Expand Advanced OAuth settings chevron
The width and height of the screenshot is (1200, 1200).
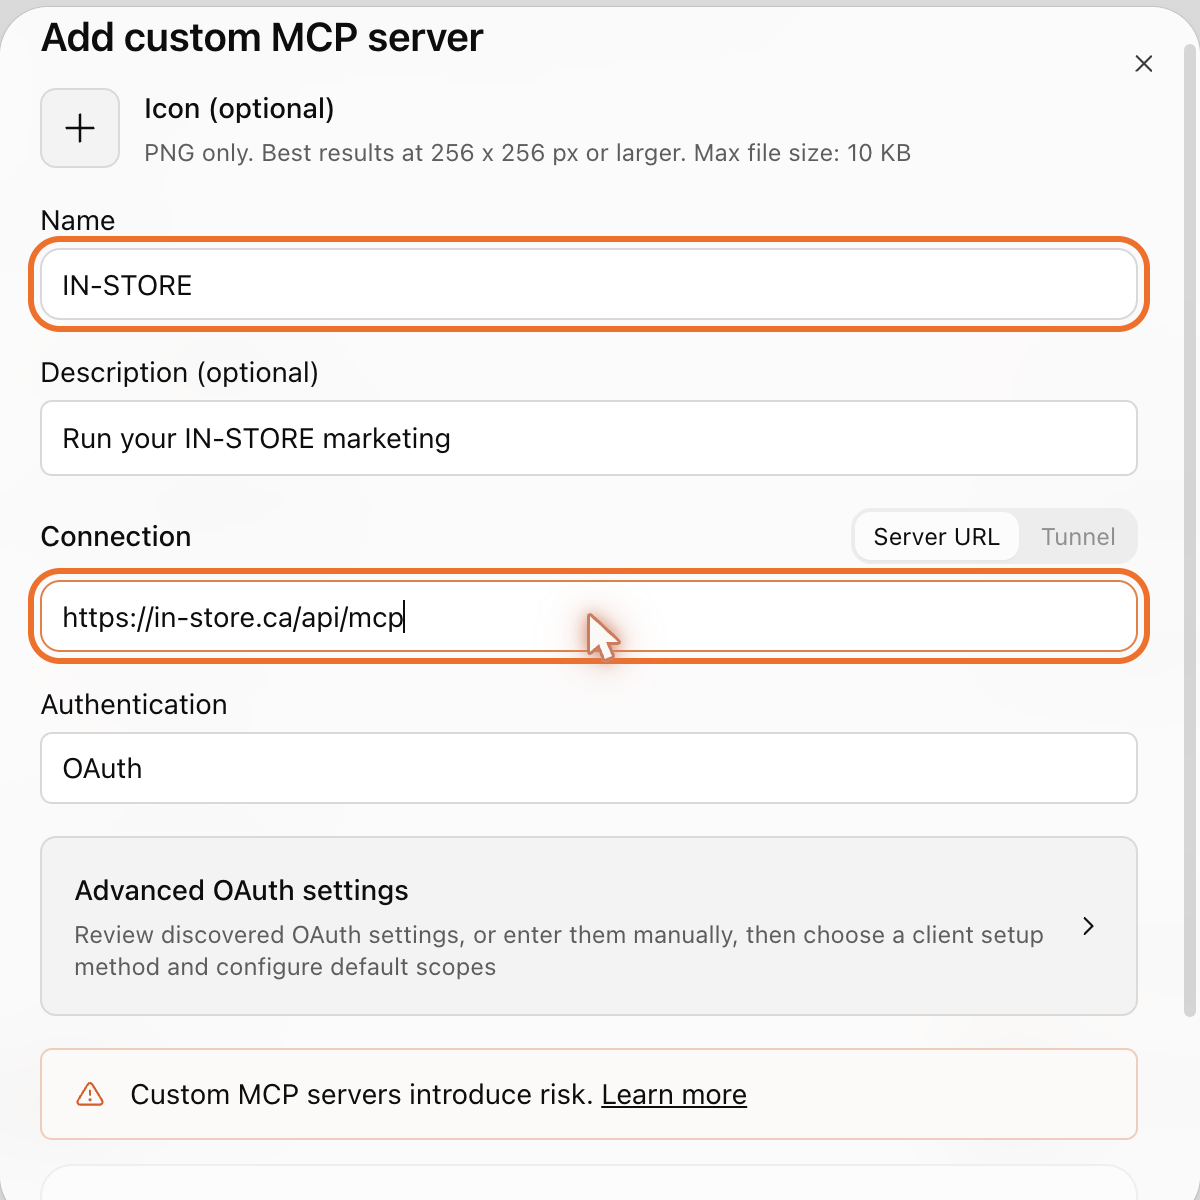click(1089, 926)
